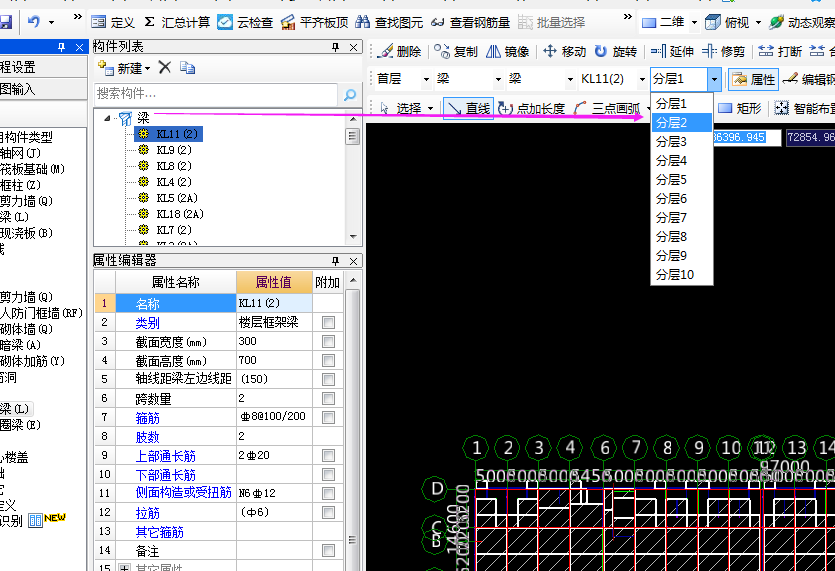Edit the 名称 value KL11(2)
The image size is (835, 571).
pyautogui.click(x=274, y=304)
